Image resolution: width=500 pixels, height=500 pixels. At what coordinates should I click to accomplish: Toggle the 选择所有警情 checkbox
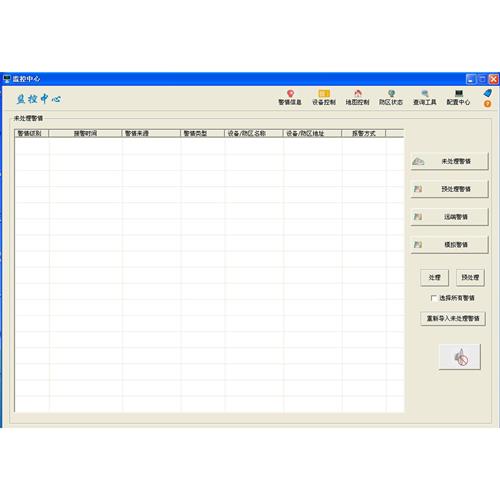click(x=434, y=298)
